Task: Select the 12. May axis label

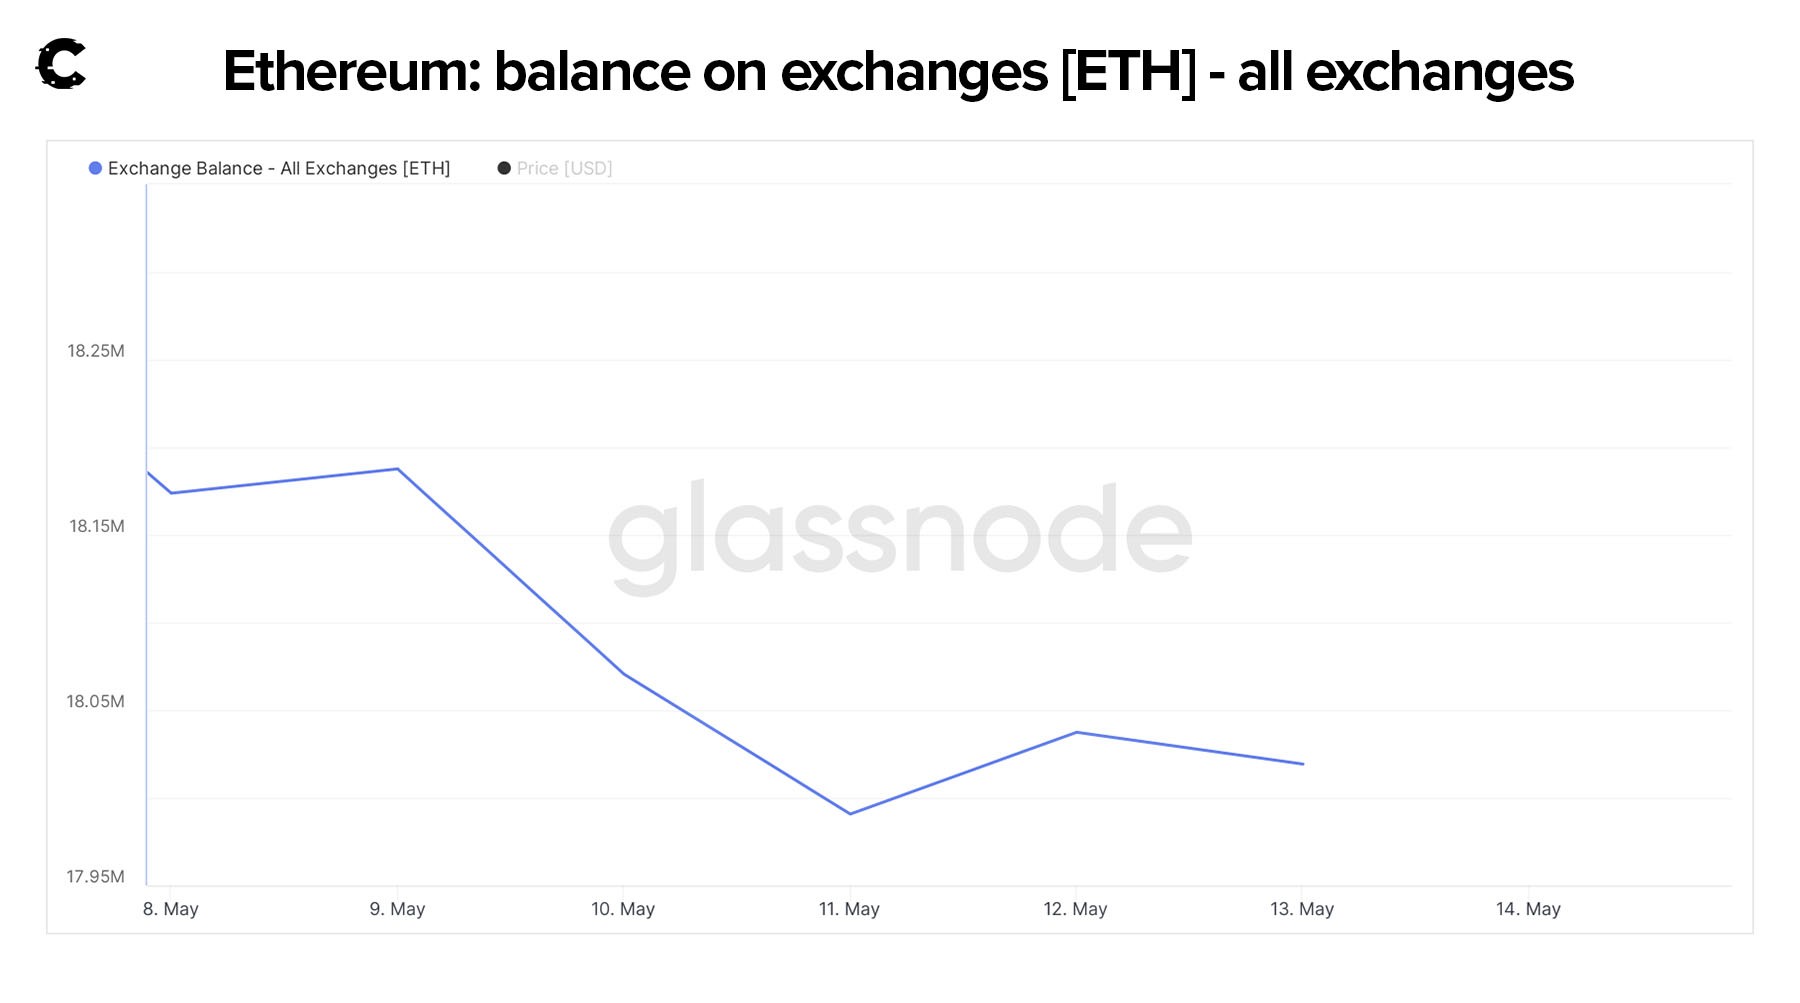Action: pyautogui.click(x=1075, y=909)
